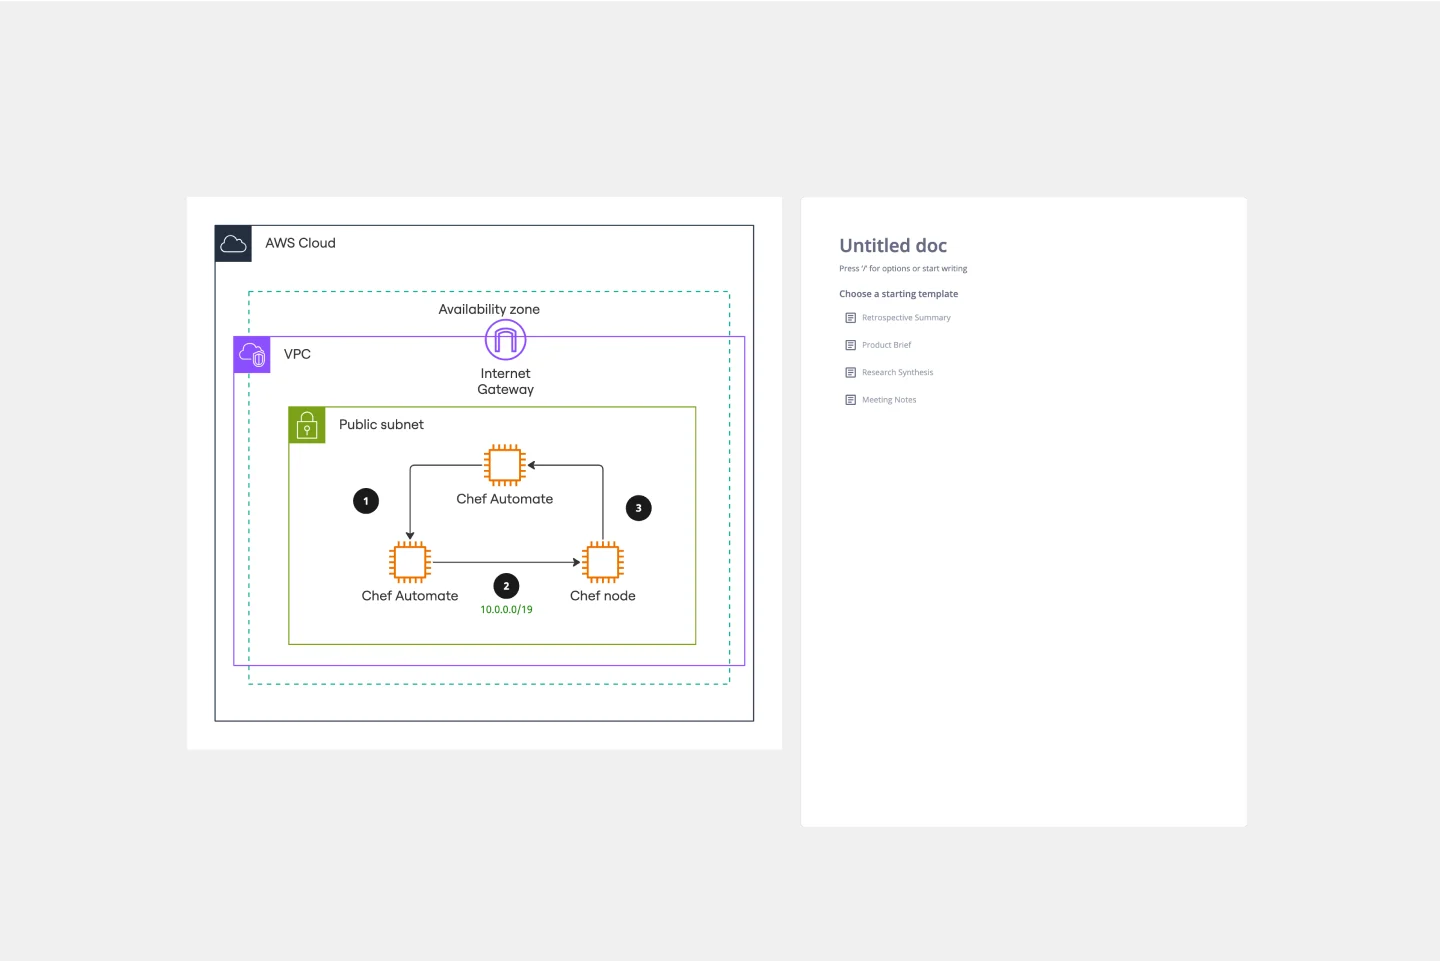
Task: Select the top Chef Automate label
Action: (505, 498)
